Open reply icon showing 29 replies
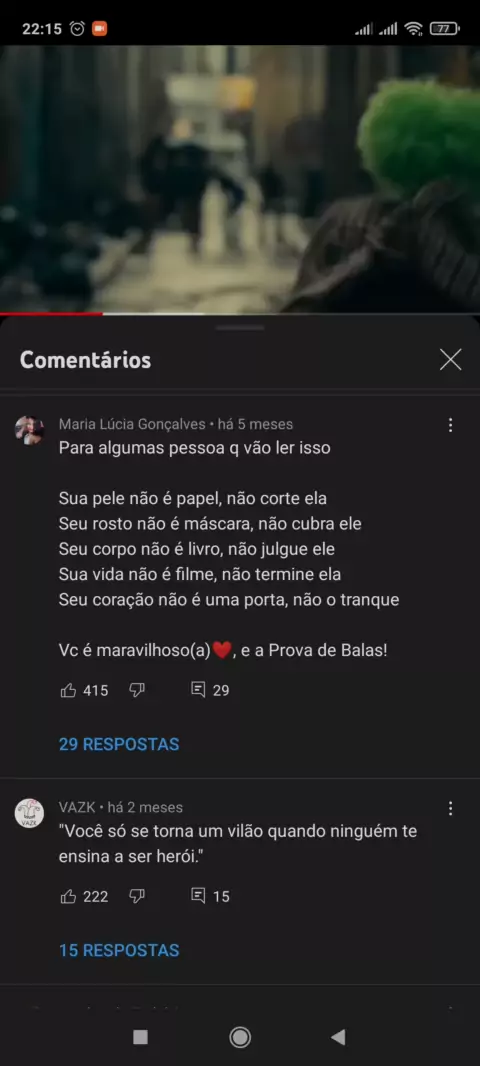The height and width of the screenshot is (1066, 480). click(x=198, y=691)
